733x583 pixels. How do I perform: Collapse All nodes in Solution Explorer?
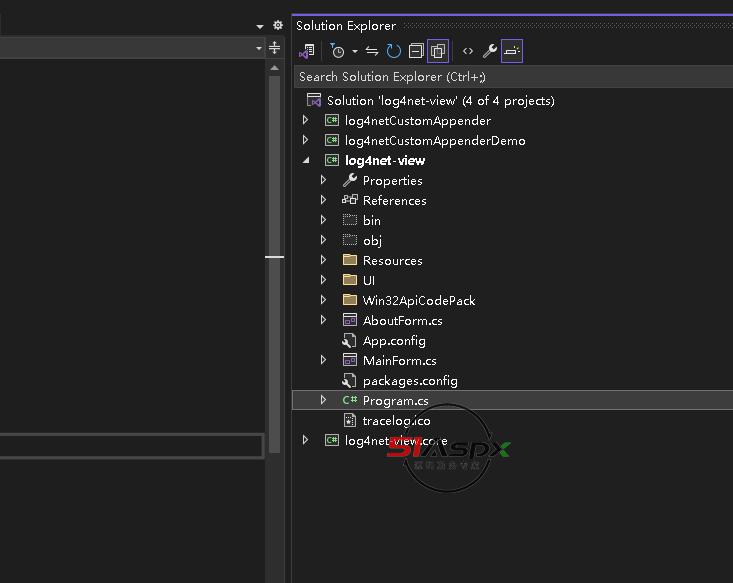(x=416, y=51)
